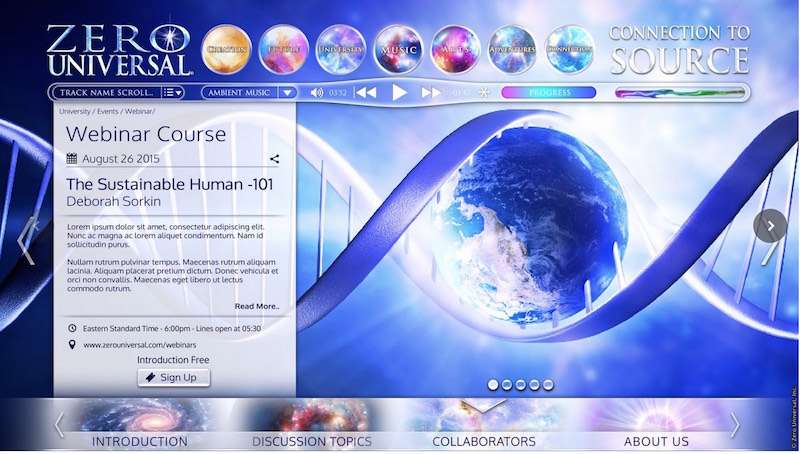Click the Sign Up button
800x454 pixels.
173,377
